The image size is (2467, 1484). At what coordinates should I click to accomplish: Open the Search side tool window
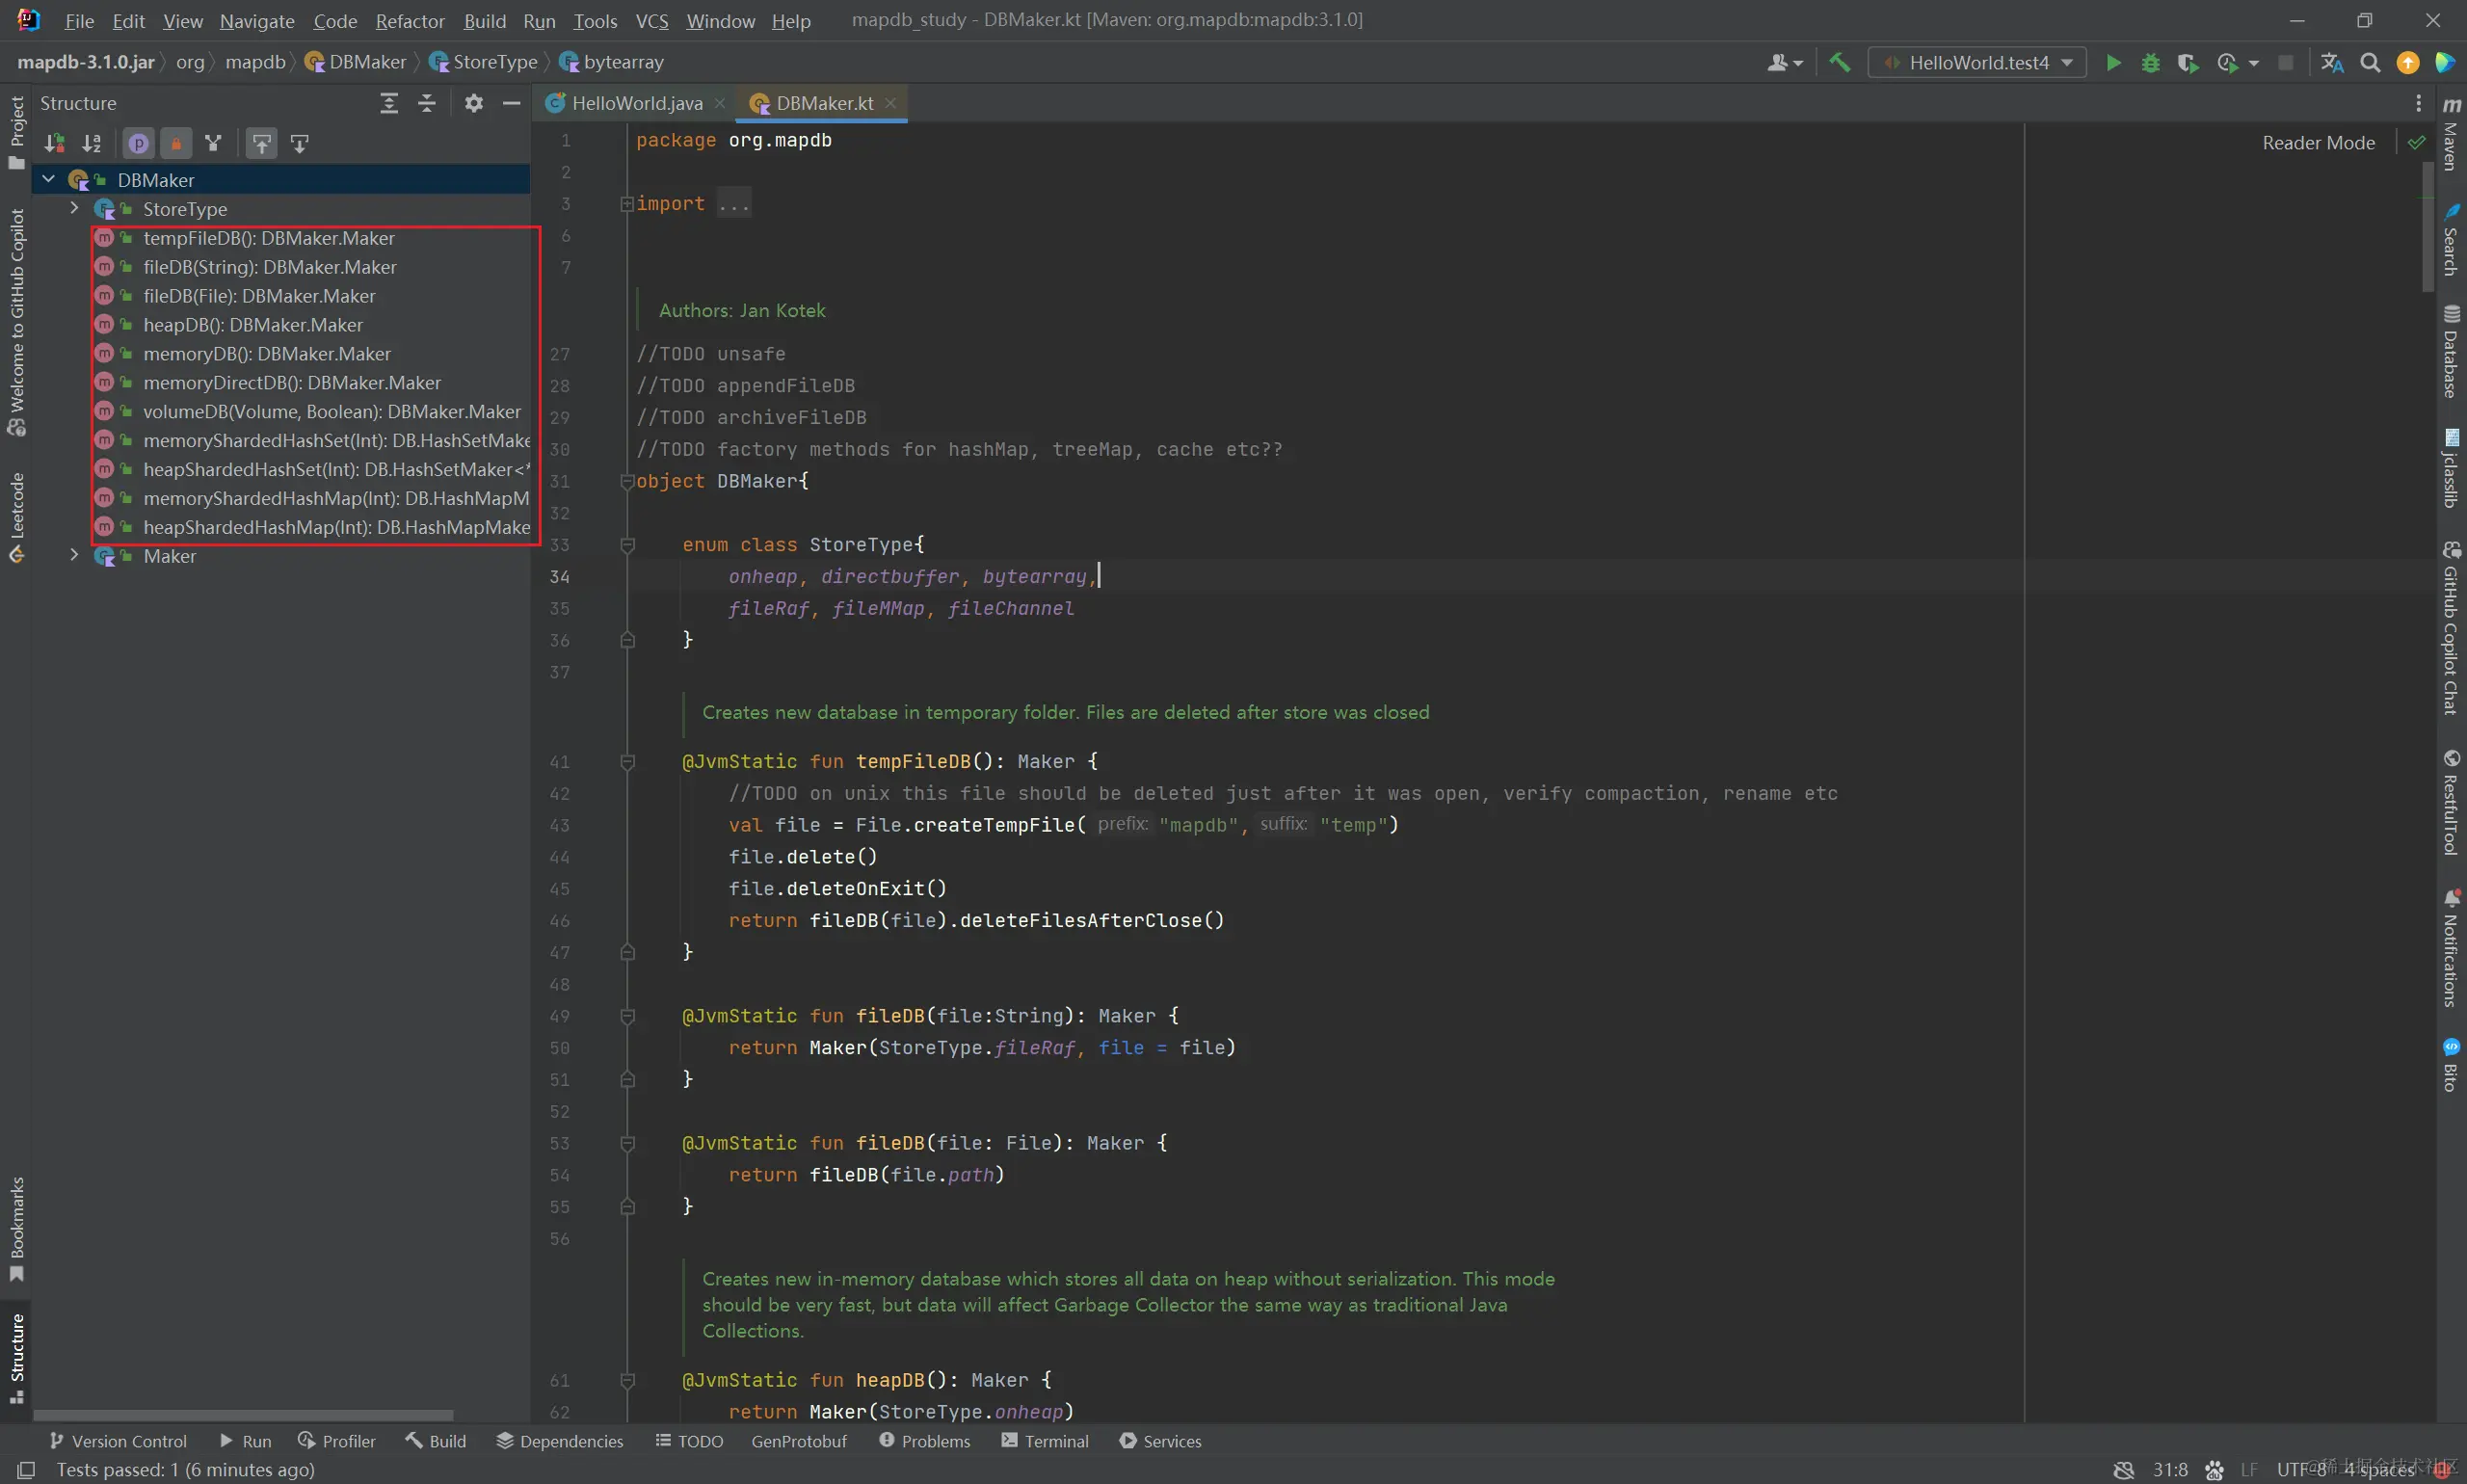tap(2451, 238)
